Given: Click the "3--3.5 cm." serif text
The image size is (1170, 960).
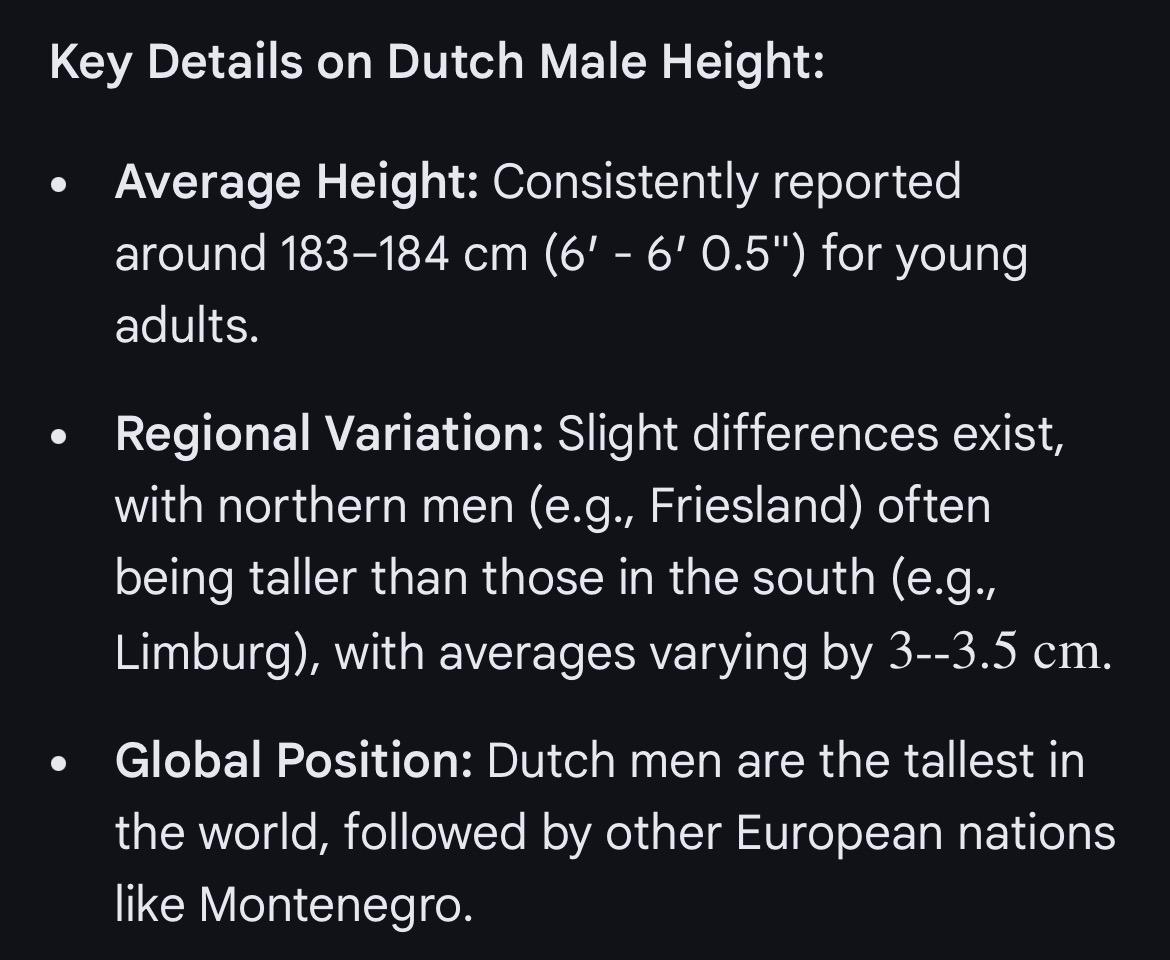Looking at the screenshot, I should [x=999, y=654].
